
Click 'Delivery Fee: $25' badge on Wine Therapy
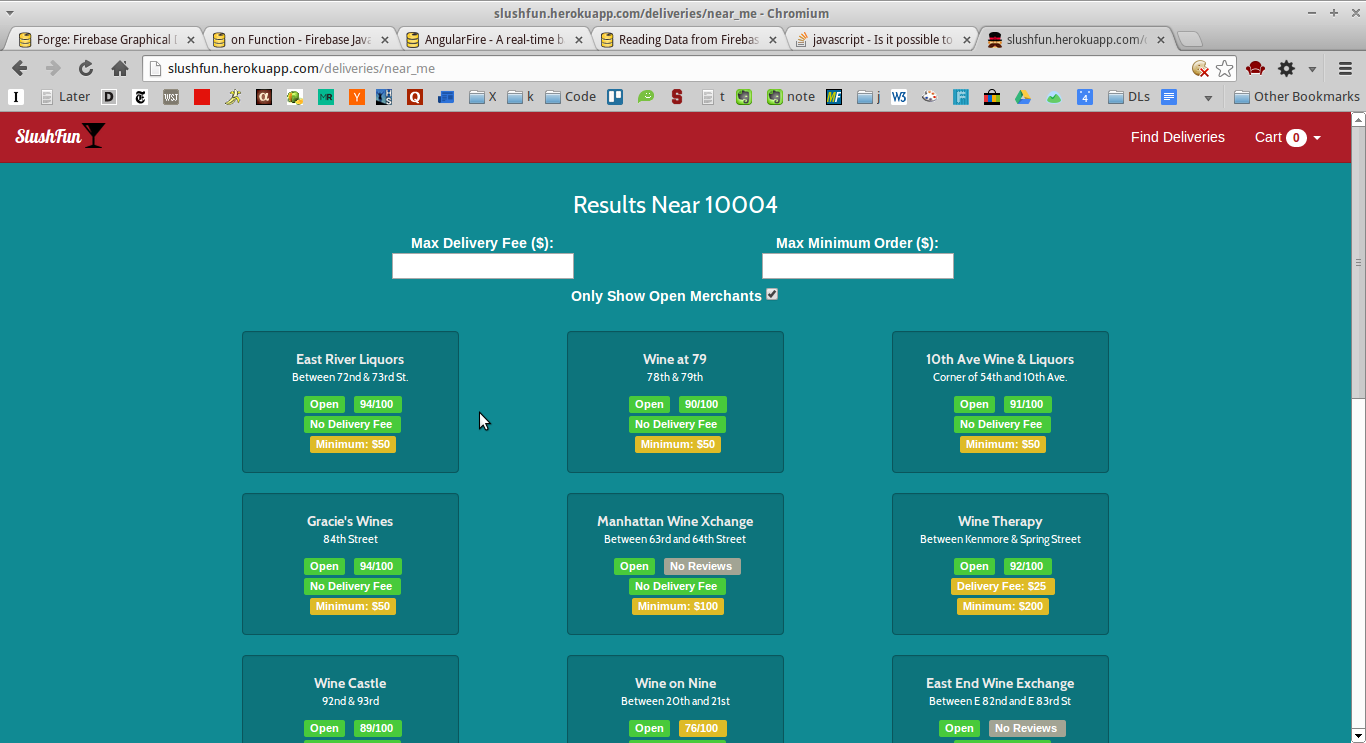1002,586
